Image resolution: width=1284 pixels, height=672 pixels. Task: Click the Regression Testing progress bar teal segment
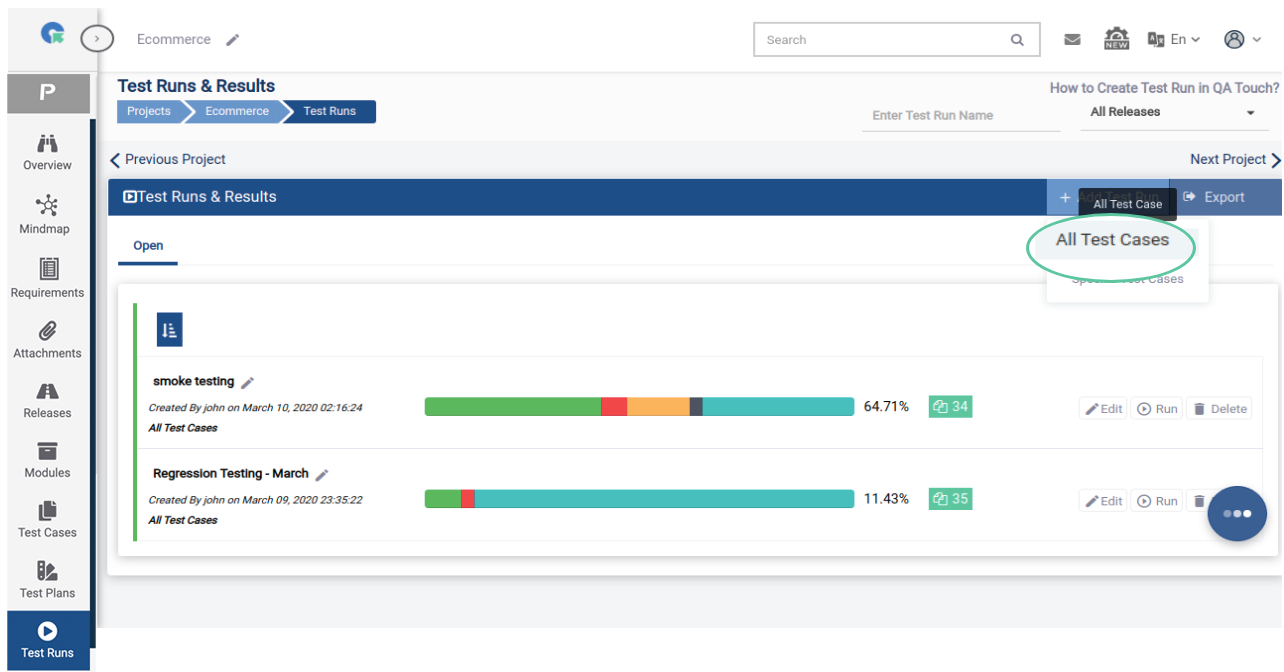point(664,499)
